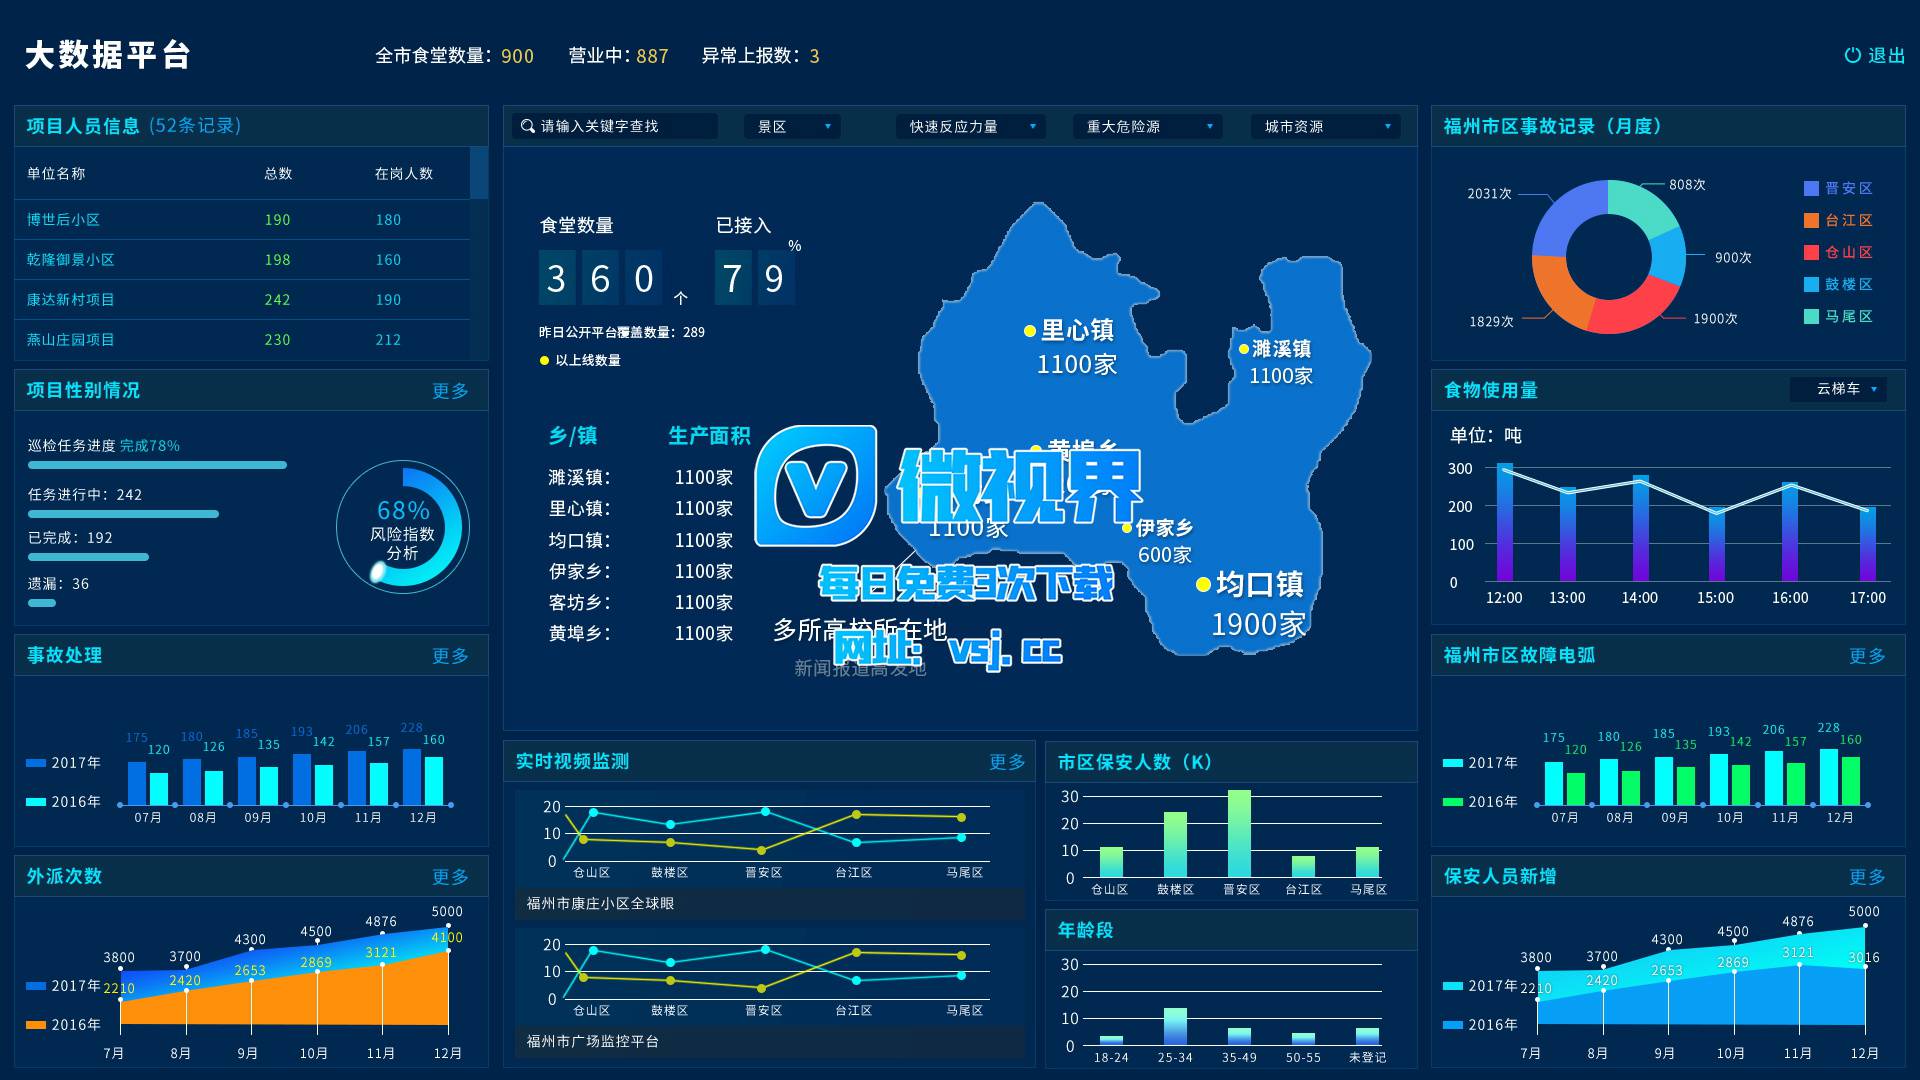The height and width of the screenshot is (1080, 1920).
Task: Open the 景区 dropdown
Action: click(791, 127)
